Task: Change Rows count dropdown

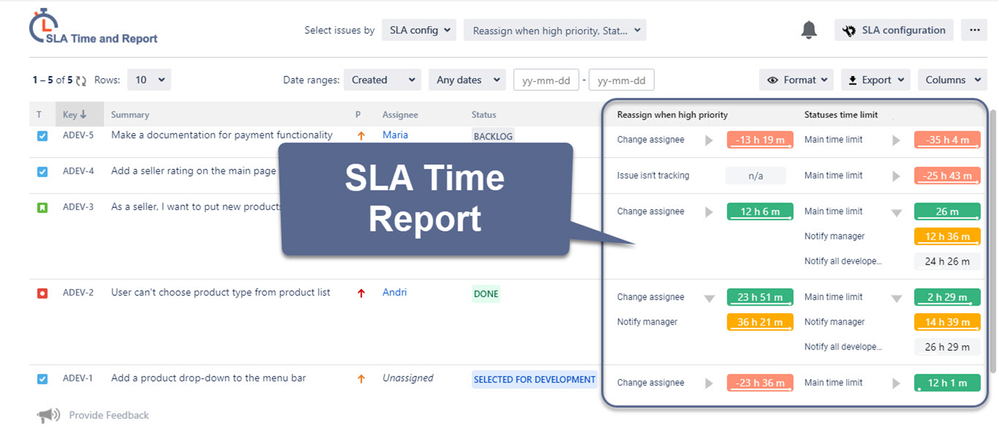Action: pos(149,80)
